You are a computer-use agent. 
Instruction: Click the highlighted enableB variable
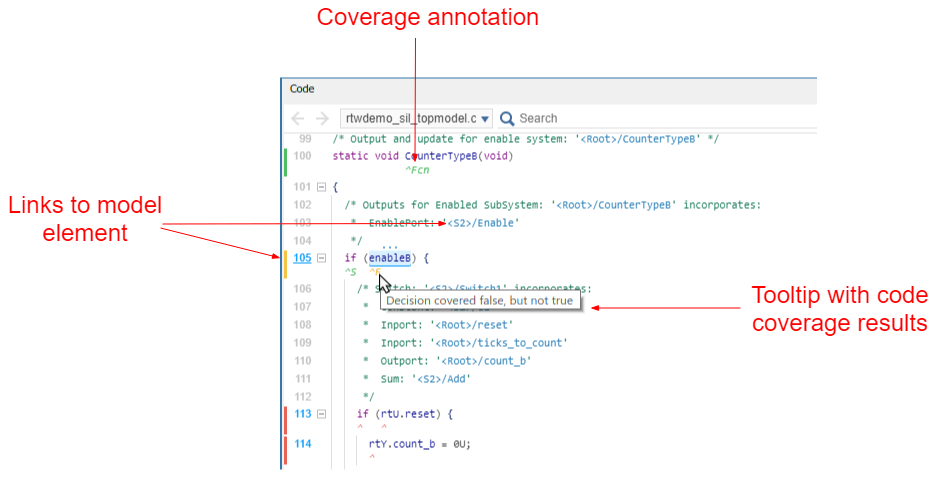[390, 258]
